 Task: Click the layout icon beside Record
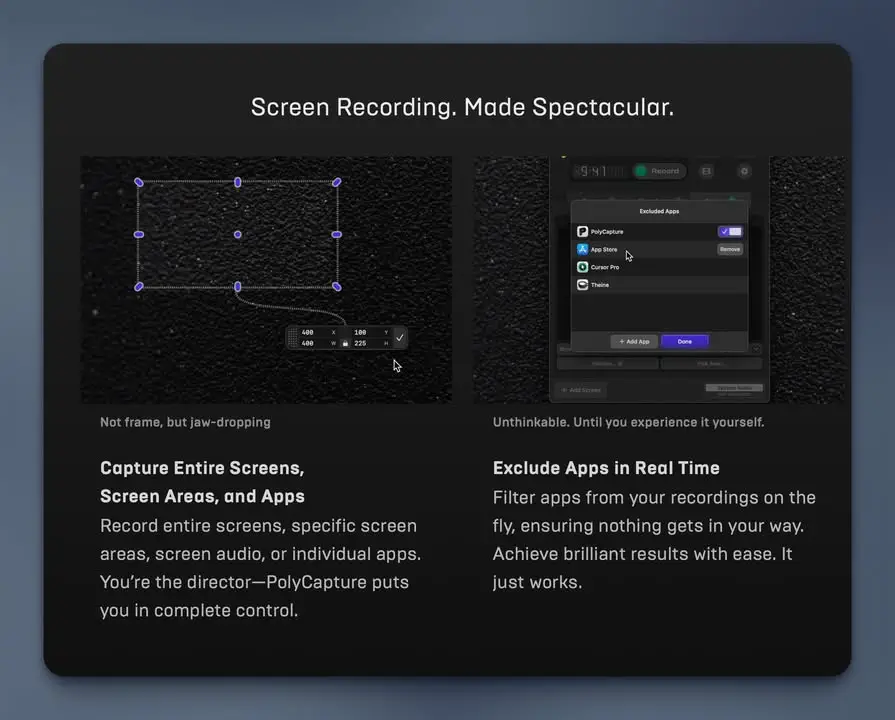click(706, 171)
